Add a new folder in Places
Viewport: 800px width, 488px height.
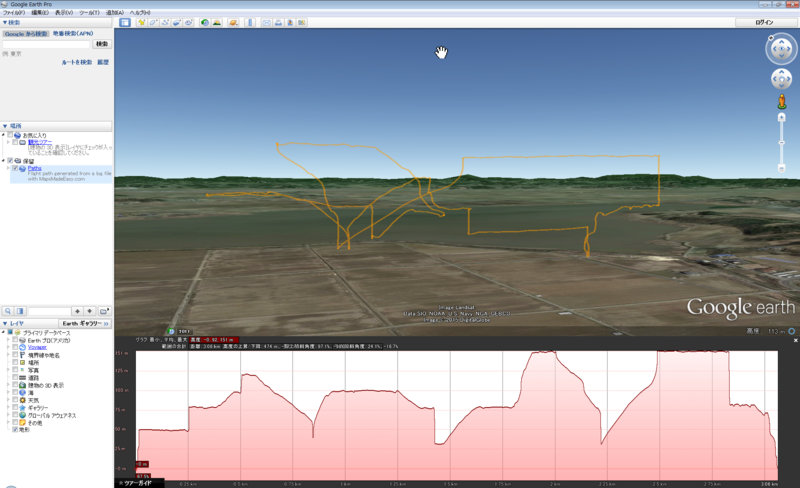tap(104, 311)
